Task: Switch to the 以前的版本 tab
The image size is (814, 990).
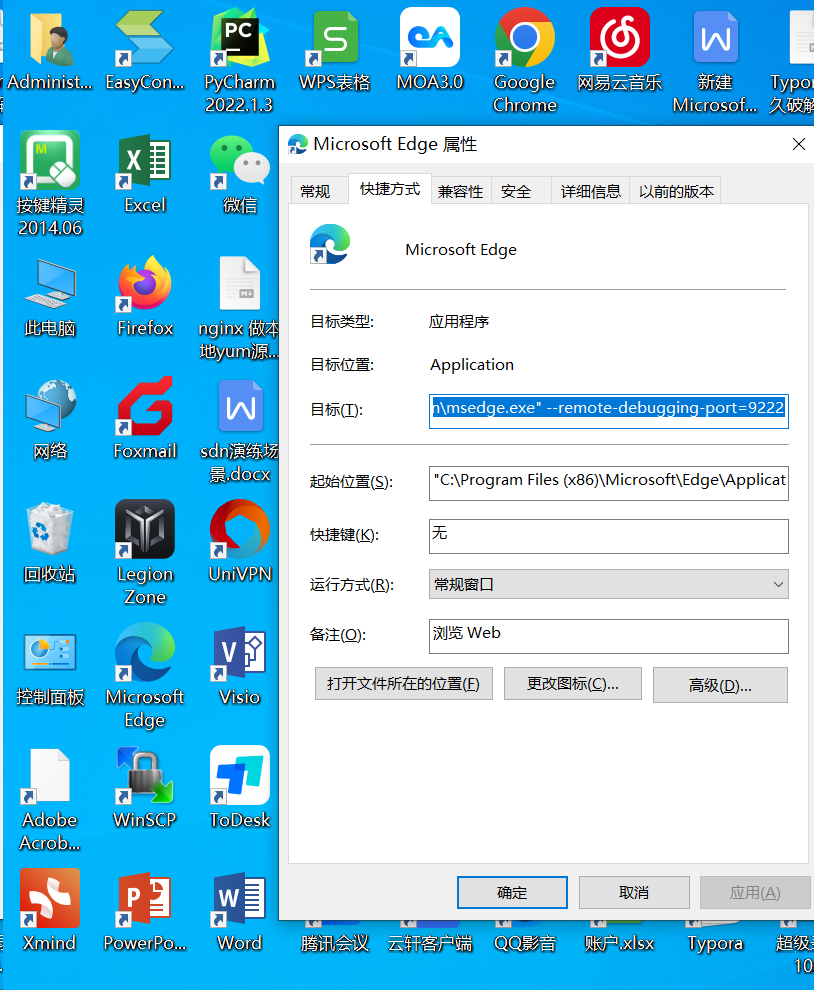Action: tap(676, 191)
